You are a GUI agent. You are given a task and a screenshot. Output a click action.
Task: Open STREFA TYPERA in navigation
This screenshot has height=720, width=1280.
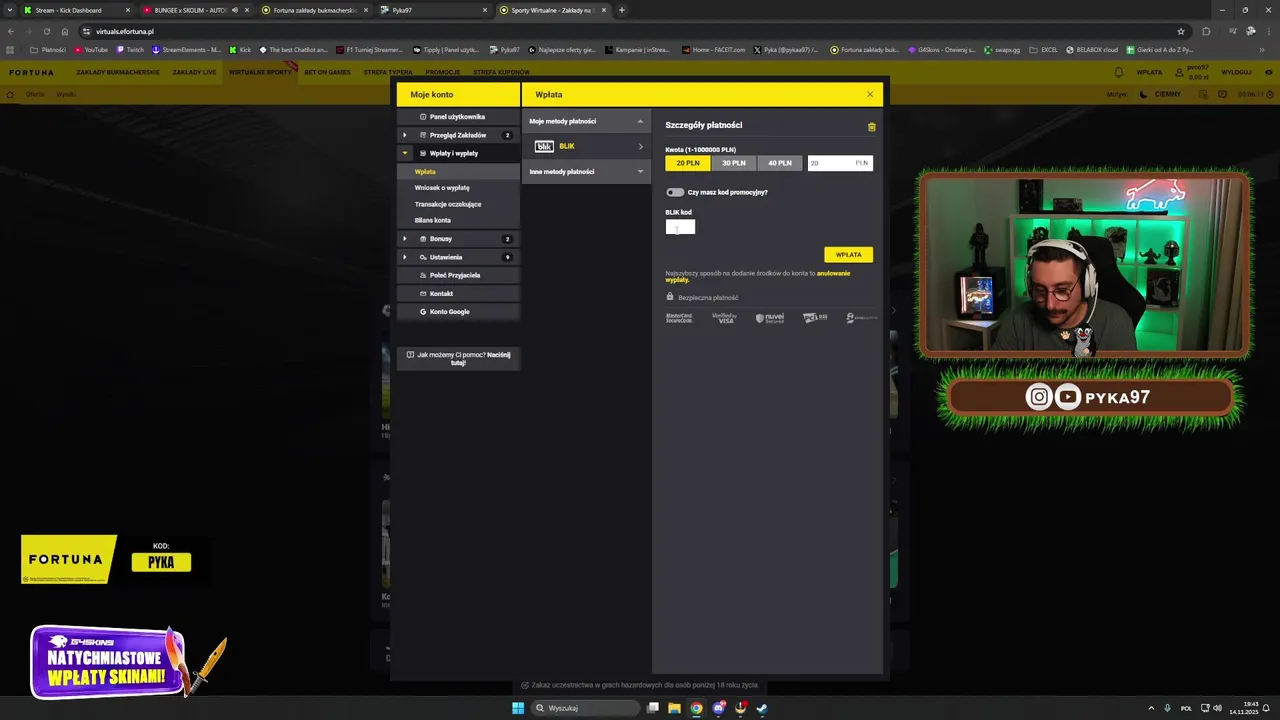(388, 72)
